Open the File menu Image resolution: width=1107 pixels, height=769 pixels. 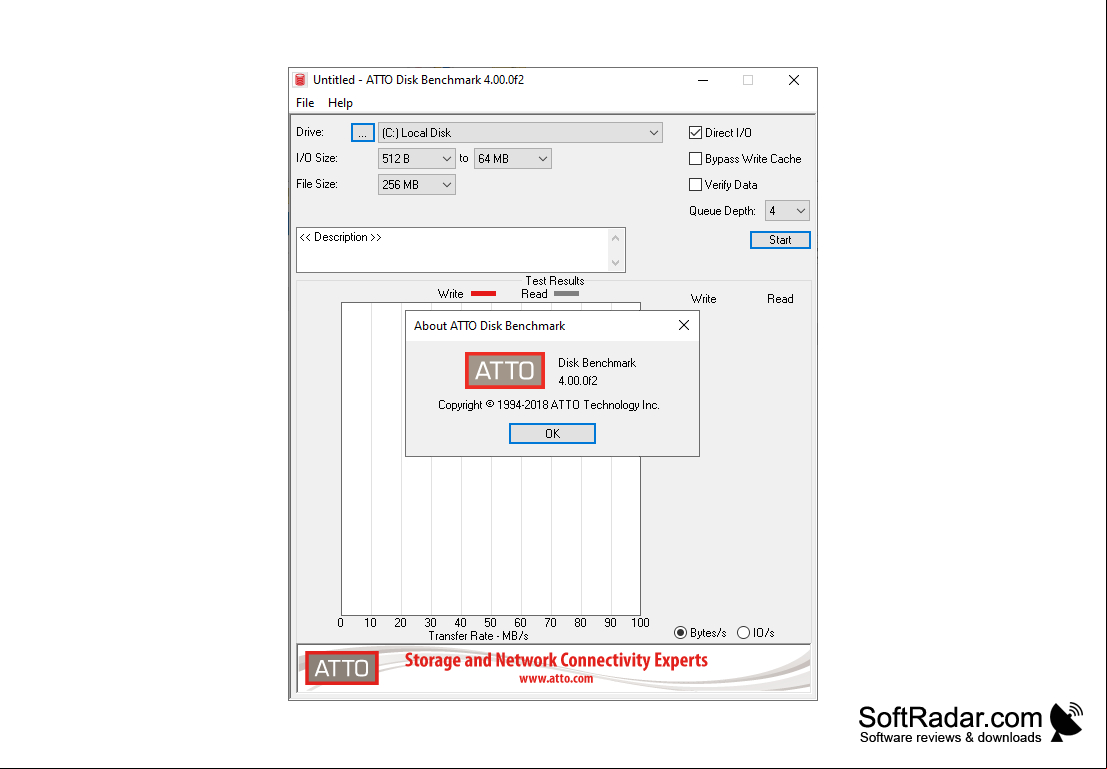305,103
